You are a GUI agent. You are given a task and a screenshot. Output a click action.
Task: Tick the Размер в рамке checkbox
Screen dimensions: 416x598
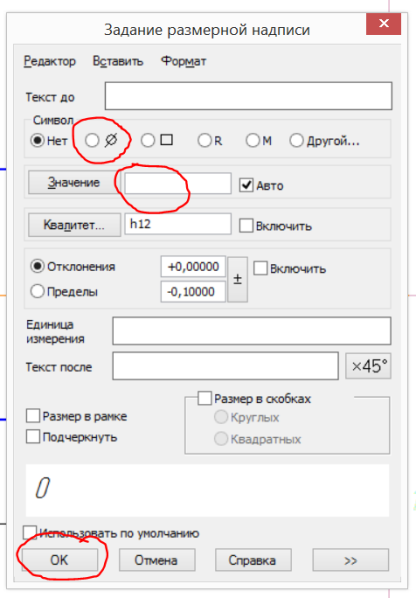point(33,416)
